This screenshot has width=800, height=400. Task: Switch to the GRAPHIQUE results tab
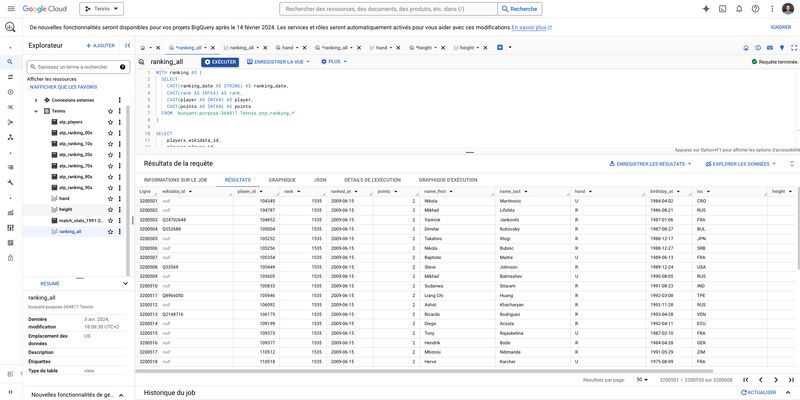282,179
